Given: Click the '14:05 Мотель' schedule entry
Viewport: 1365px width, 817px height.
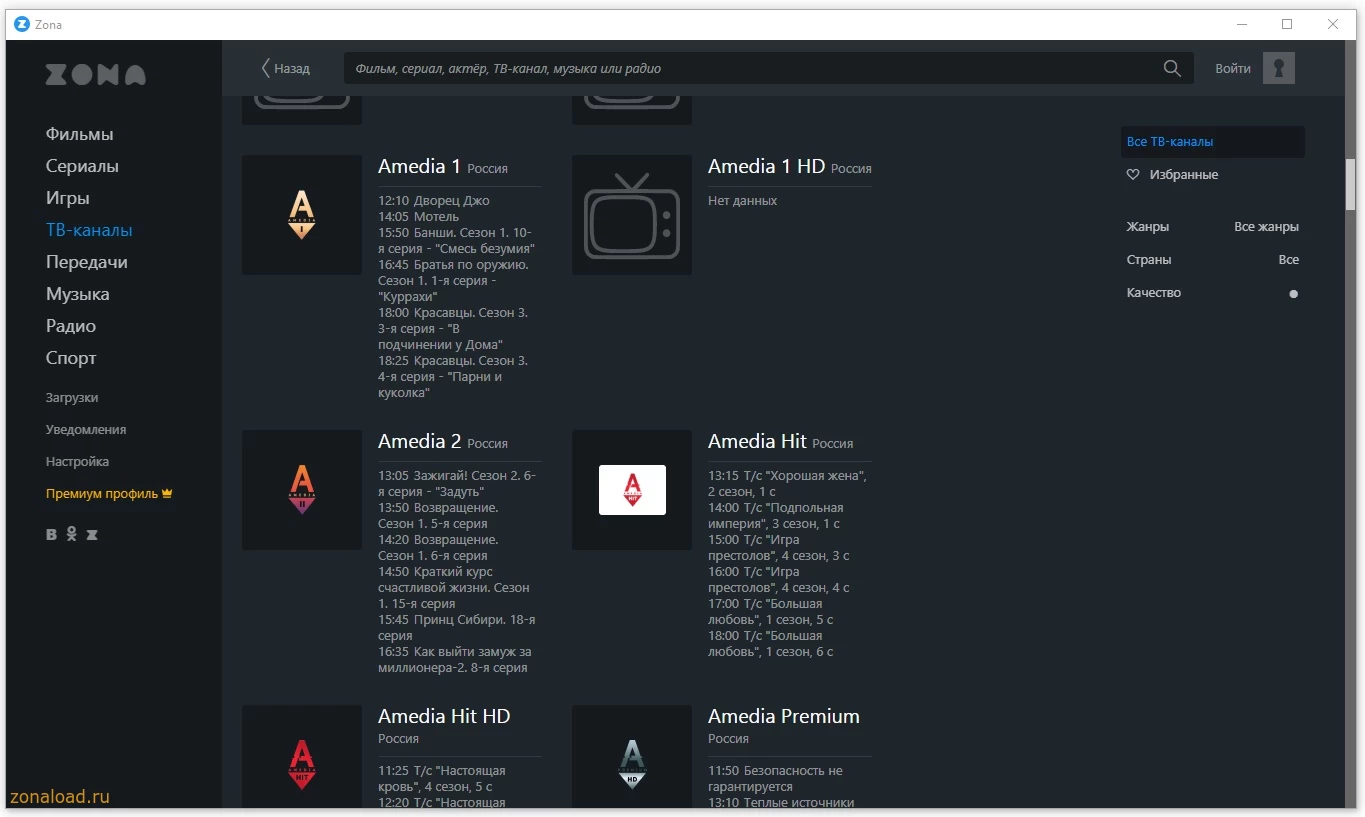Looking at the screenshot, I should 418,217.
